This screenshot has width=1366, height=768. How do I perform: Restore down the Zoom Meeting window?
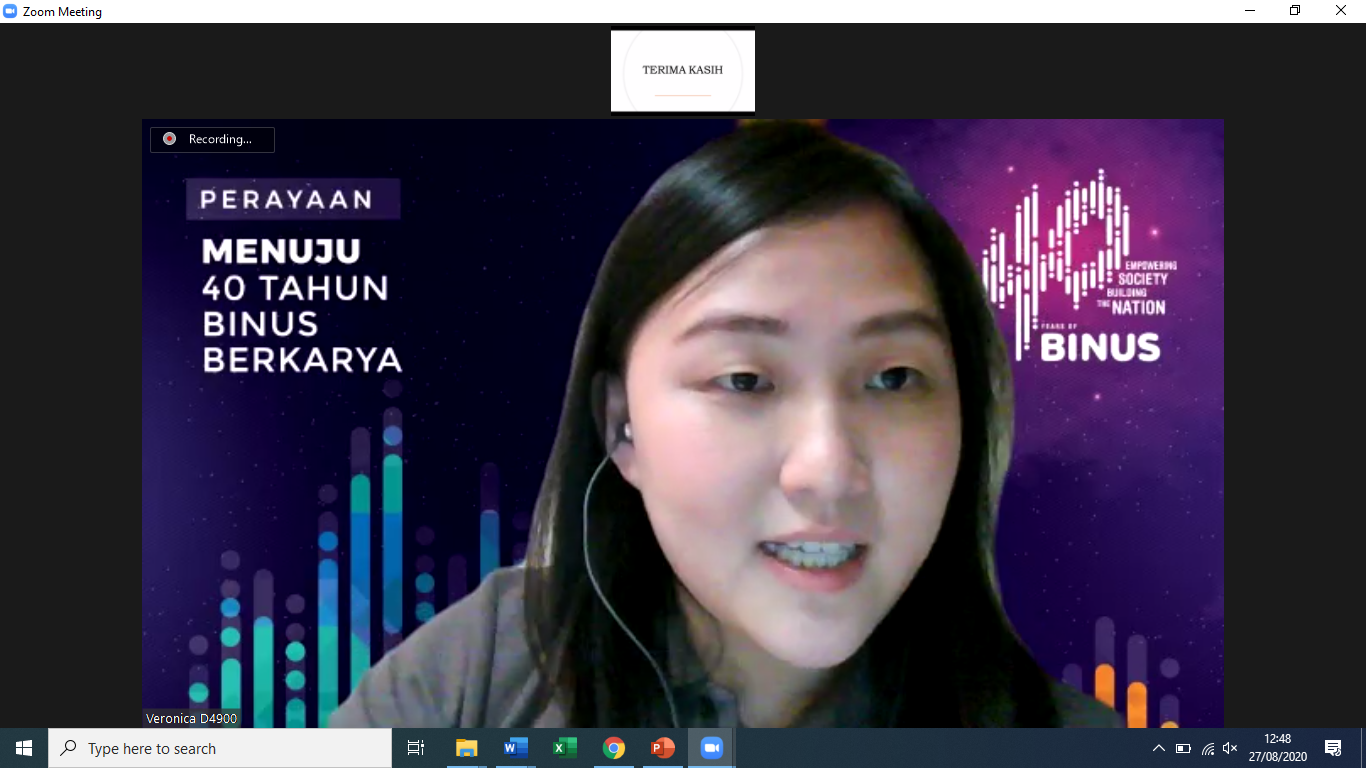[x=1295, y=11]
